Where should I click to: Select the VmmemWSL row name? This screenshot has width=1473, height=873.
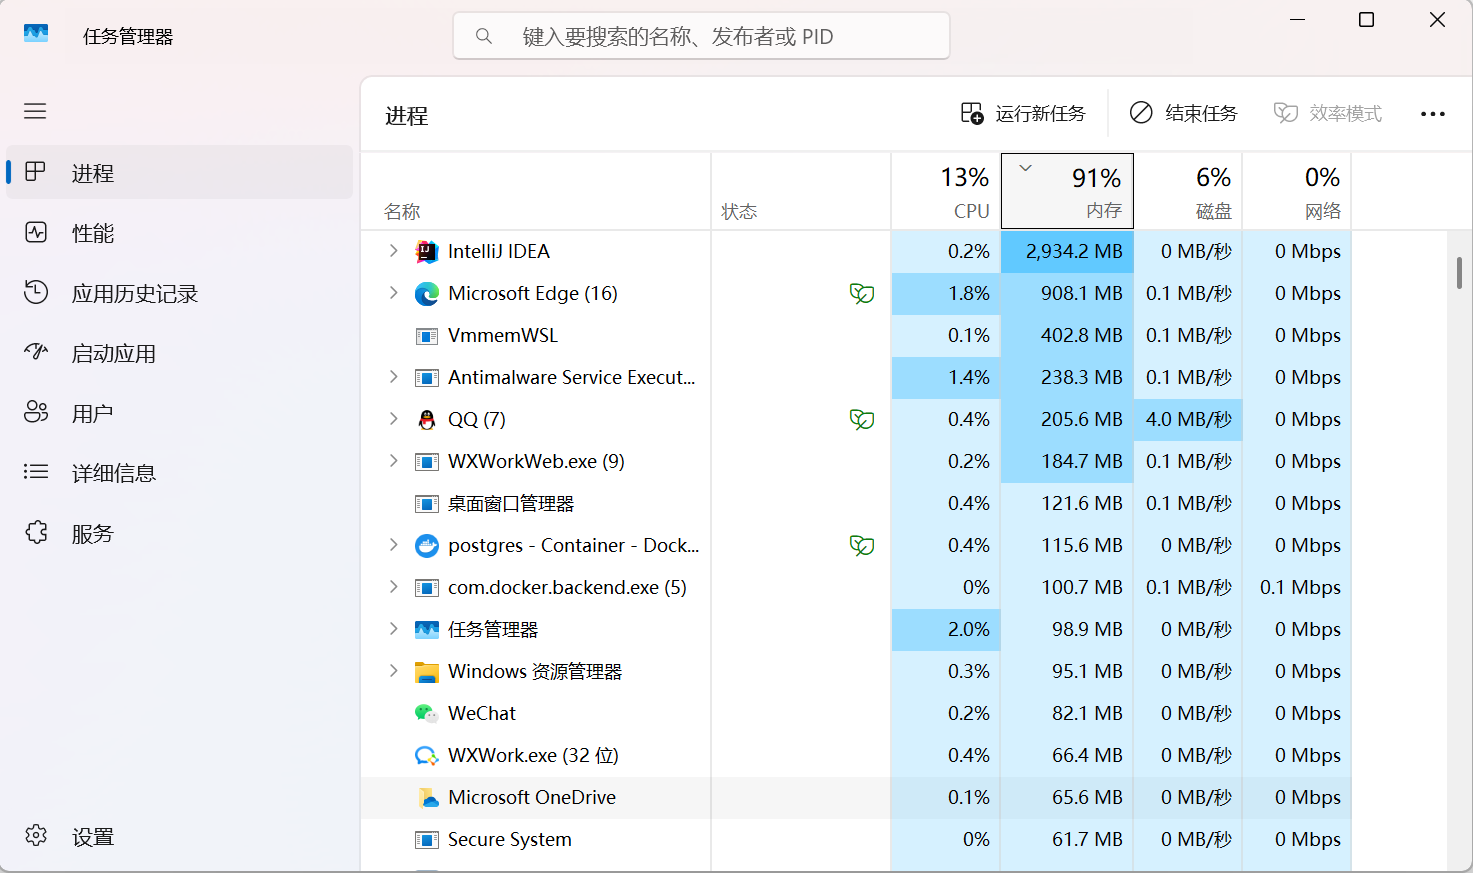pyautogui.click(x=503, y=335)
